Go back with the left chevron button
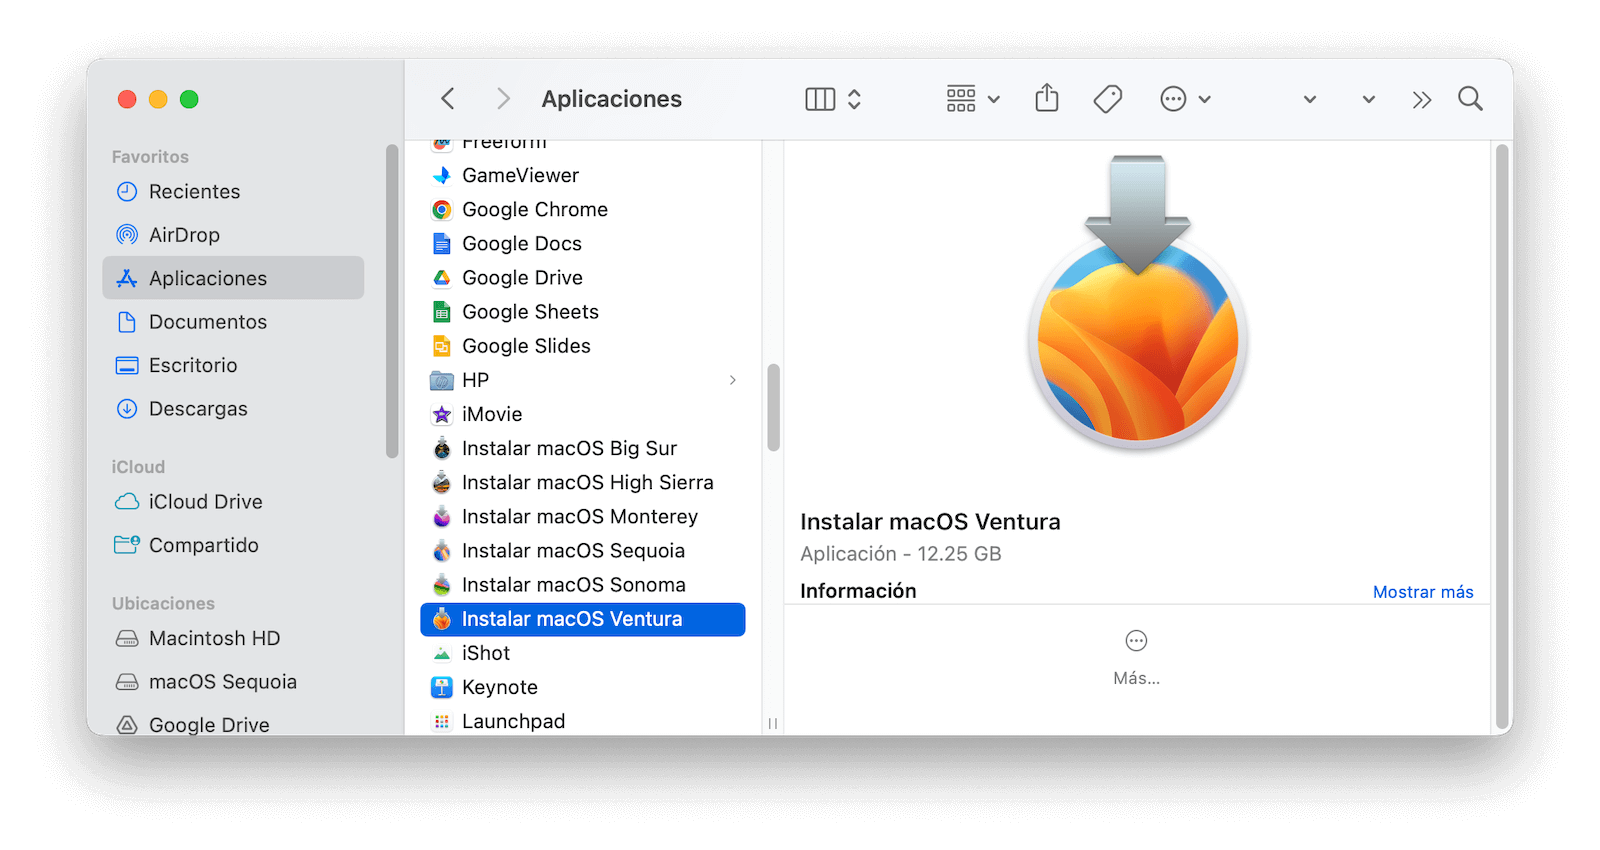Image resolution: width=1600 pixels, height=850 pixels. pyautogui.click(x=448, y=99)
